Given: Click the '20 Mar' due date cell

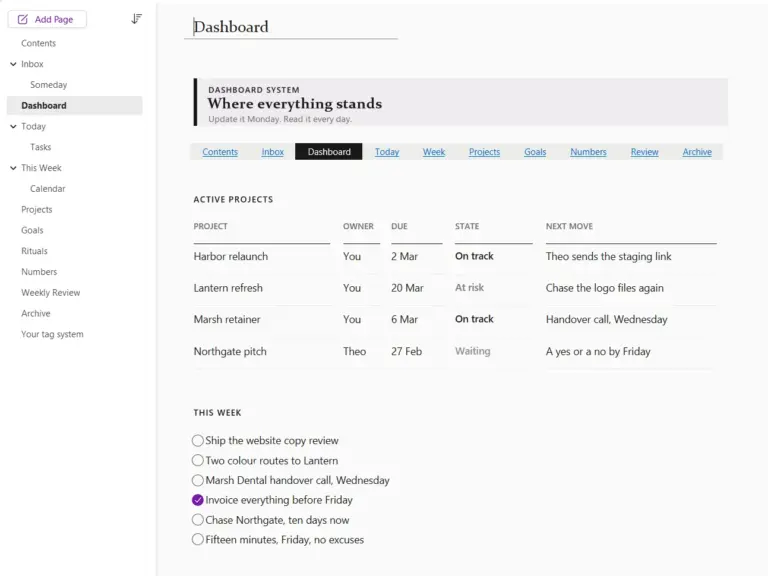Looking at the screenshot, I should (407, 288).
